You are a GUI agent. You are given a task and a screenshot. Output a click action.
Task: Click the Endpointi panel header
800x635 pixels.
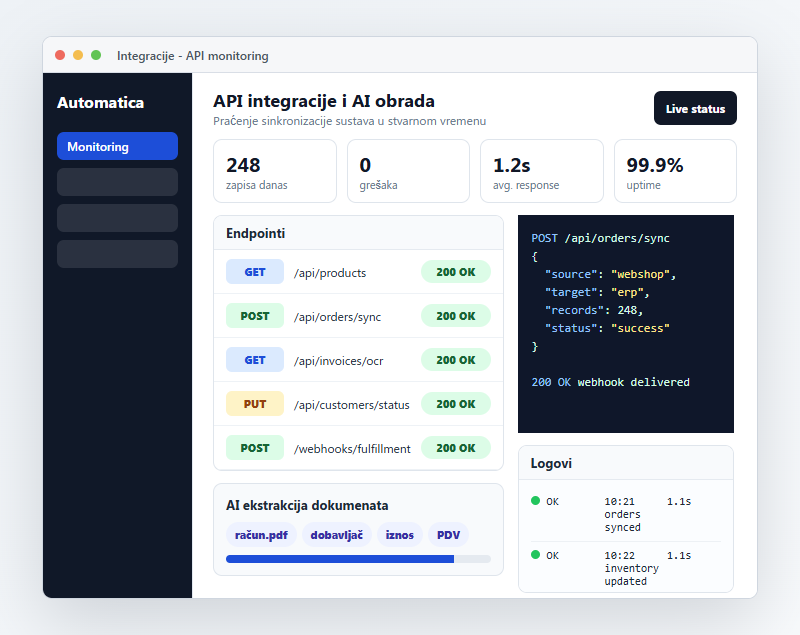[358, 233]
